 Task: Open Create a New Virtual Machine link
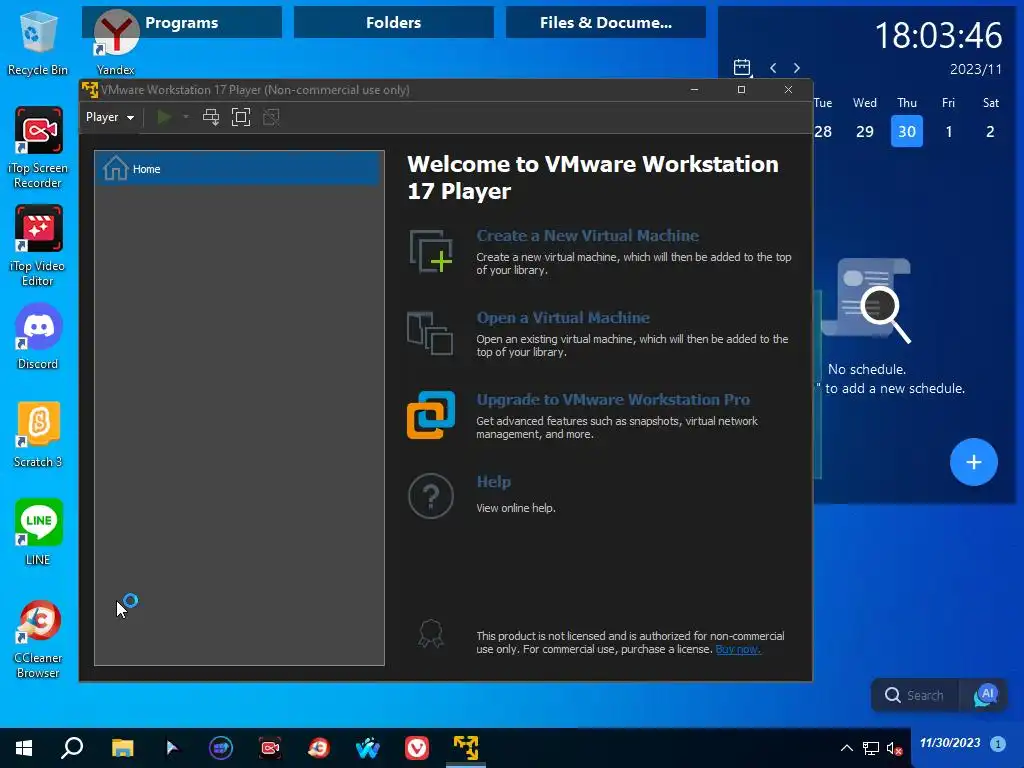tap(587, 236)
